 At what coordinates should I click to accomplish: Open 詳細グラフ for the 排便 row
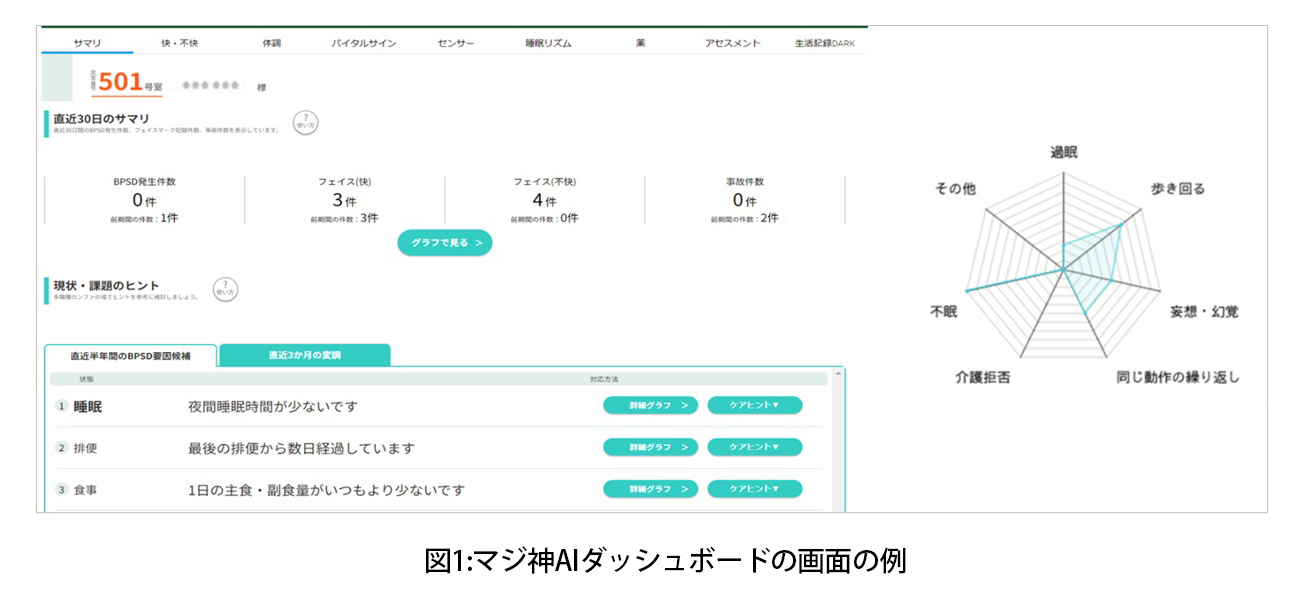pos(649,447)
